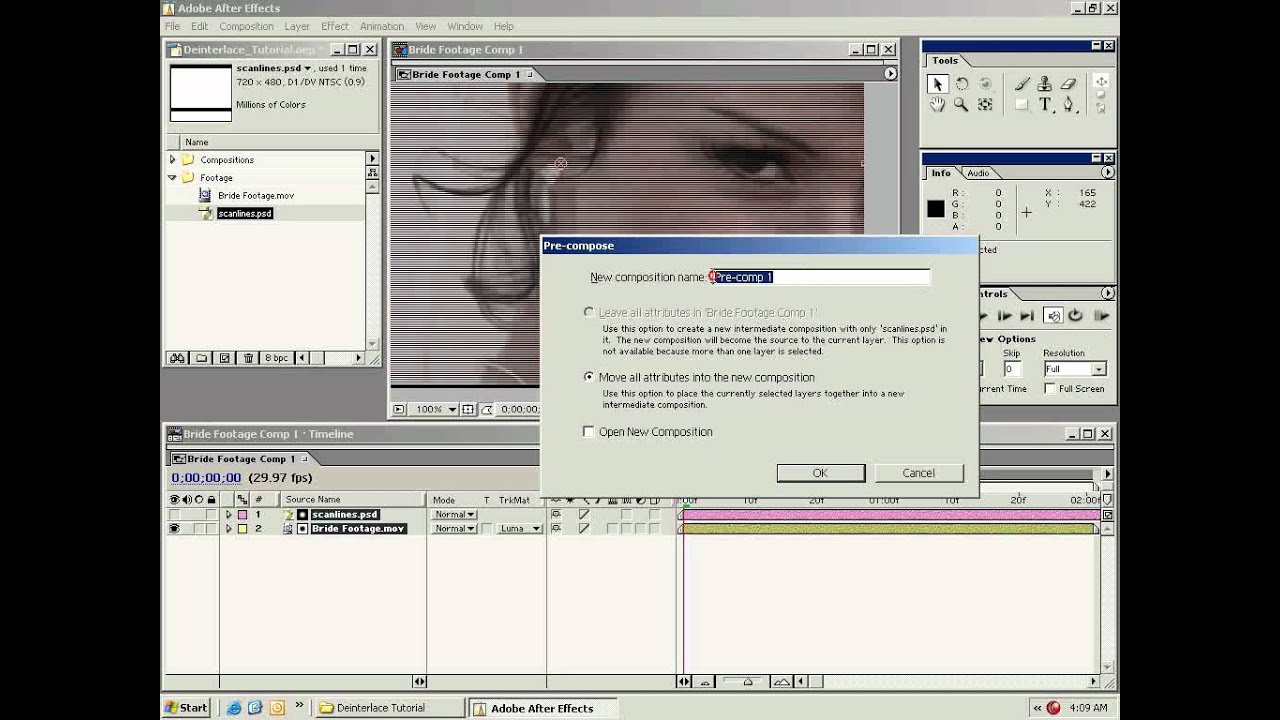Screen dimensions: 1280x720
Task: Open the Effect menu
Action: 335,26
